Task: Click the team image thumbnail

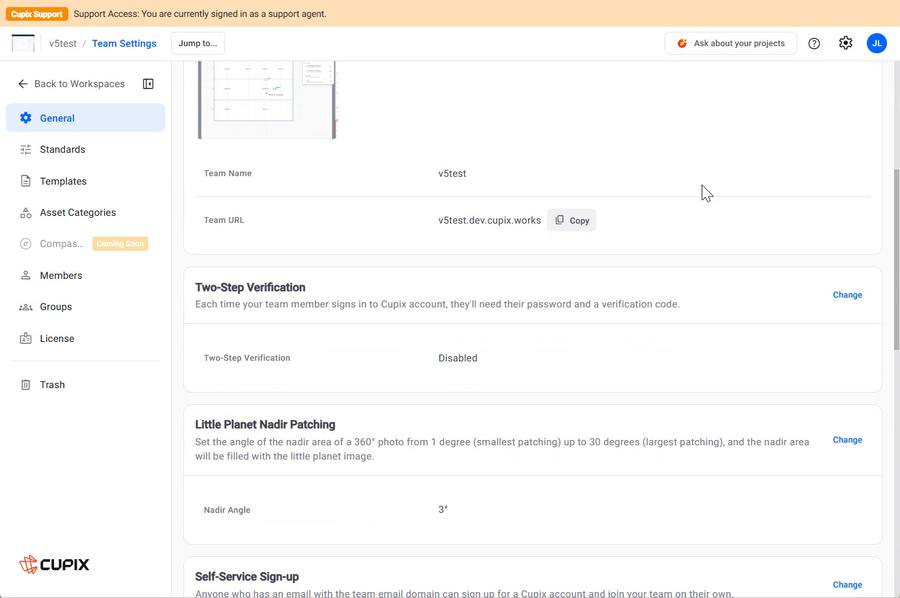Action: coord(267,99)
